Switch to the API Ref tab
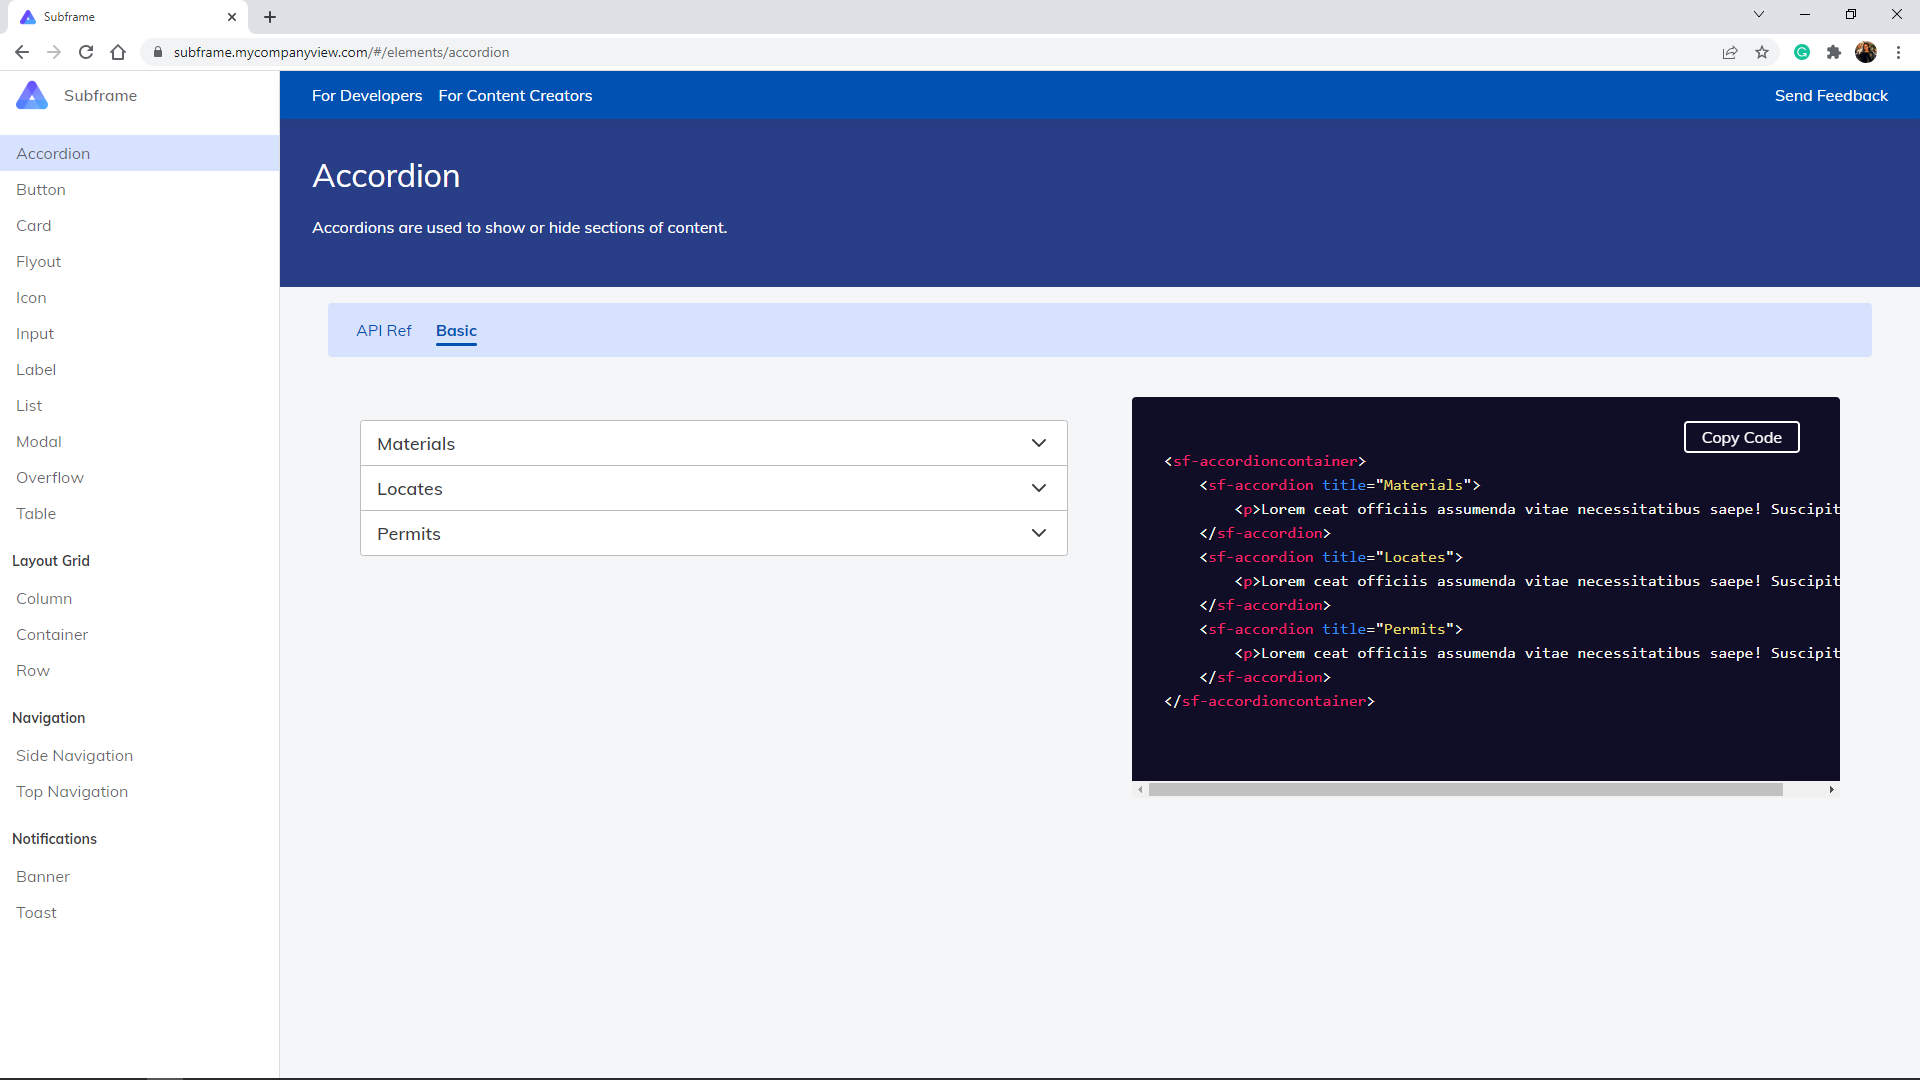Image resolution: width=1920 pixels, height=1080 pixels. pos(384,331)
